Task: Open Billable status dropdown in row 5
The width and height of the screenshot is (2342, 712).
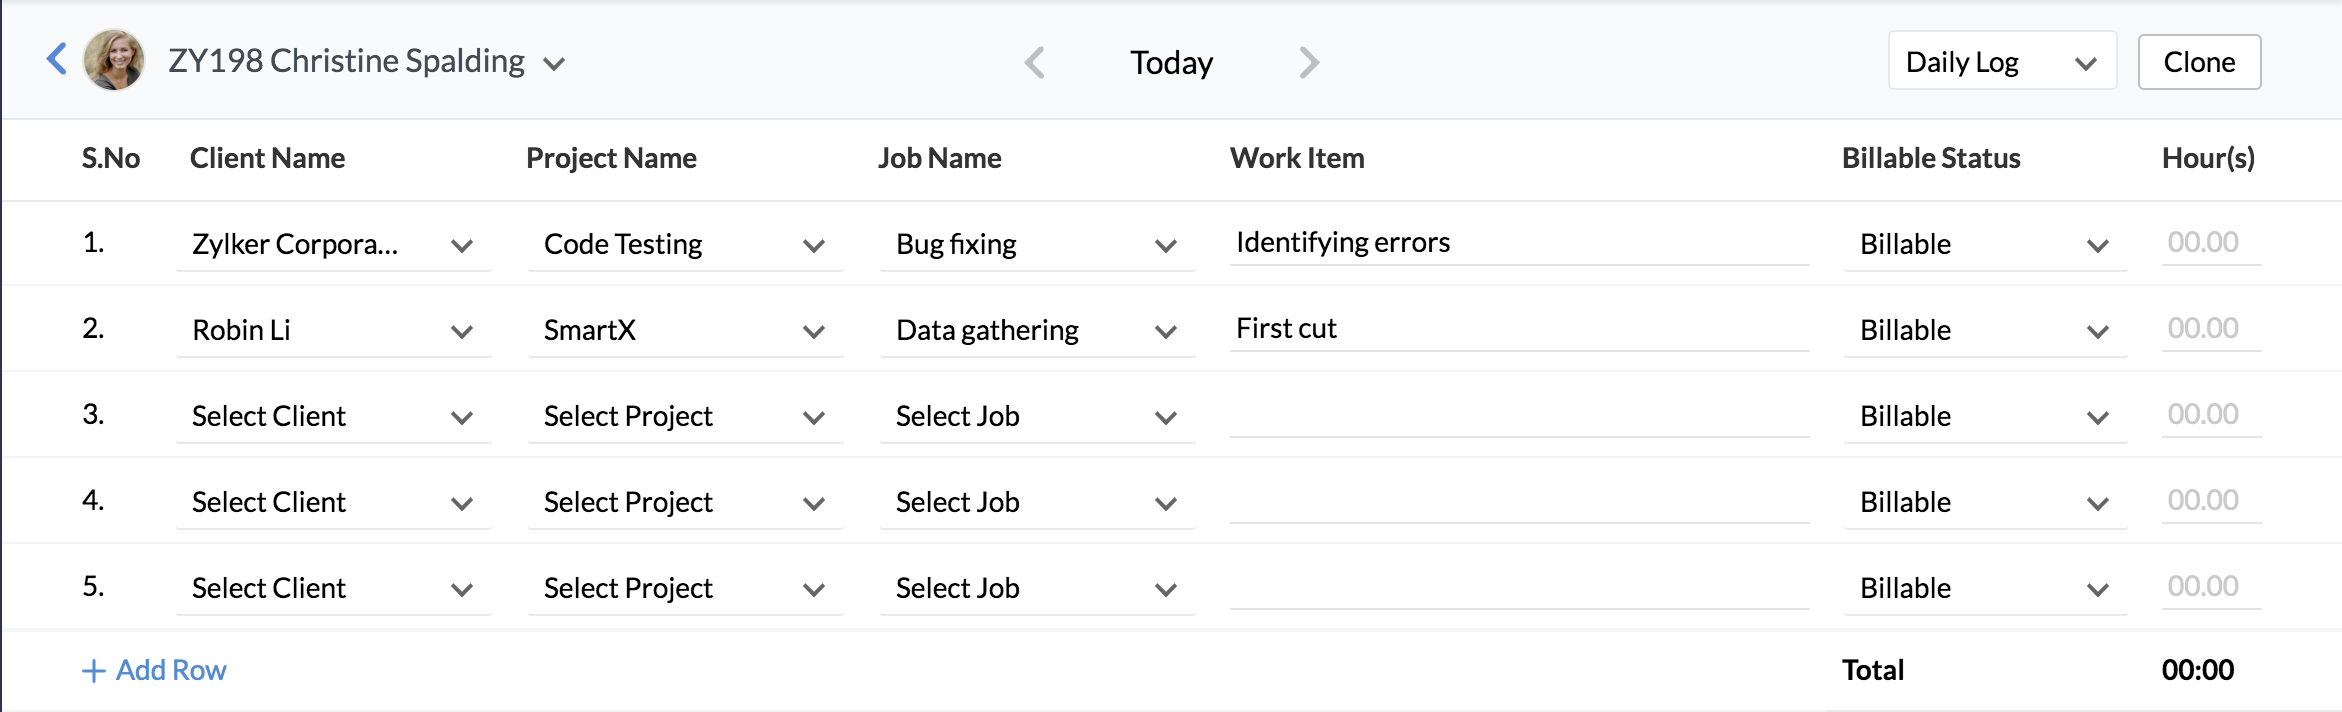Action: 1984,589
